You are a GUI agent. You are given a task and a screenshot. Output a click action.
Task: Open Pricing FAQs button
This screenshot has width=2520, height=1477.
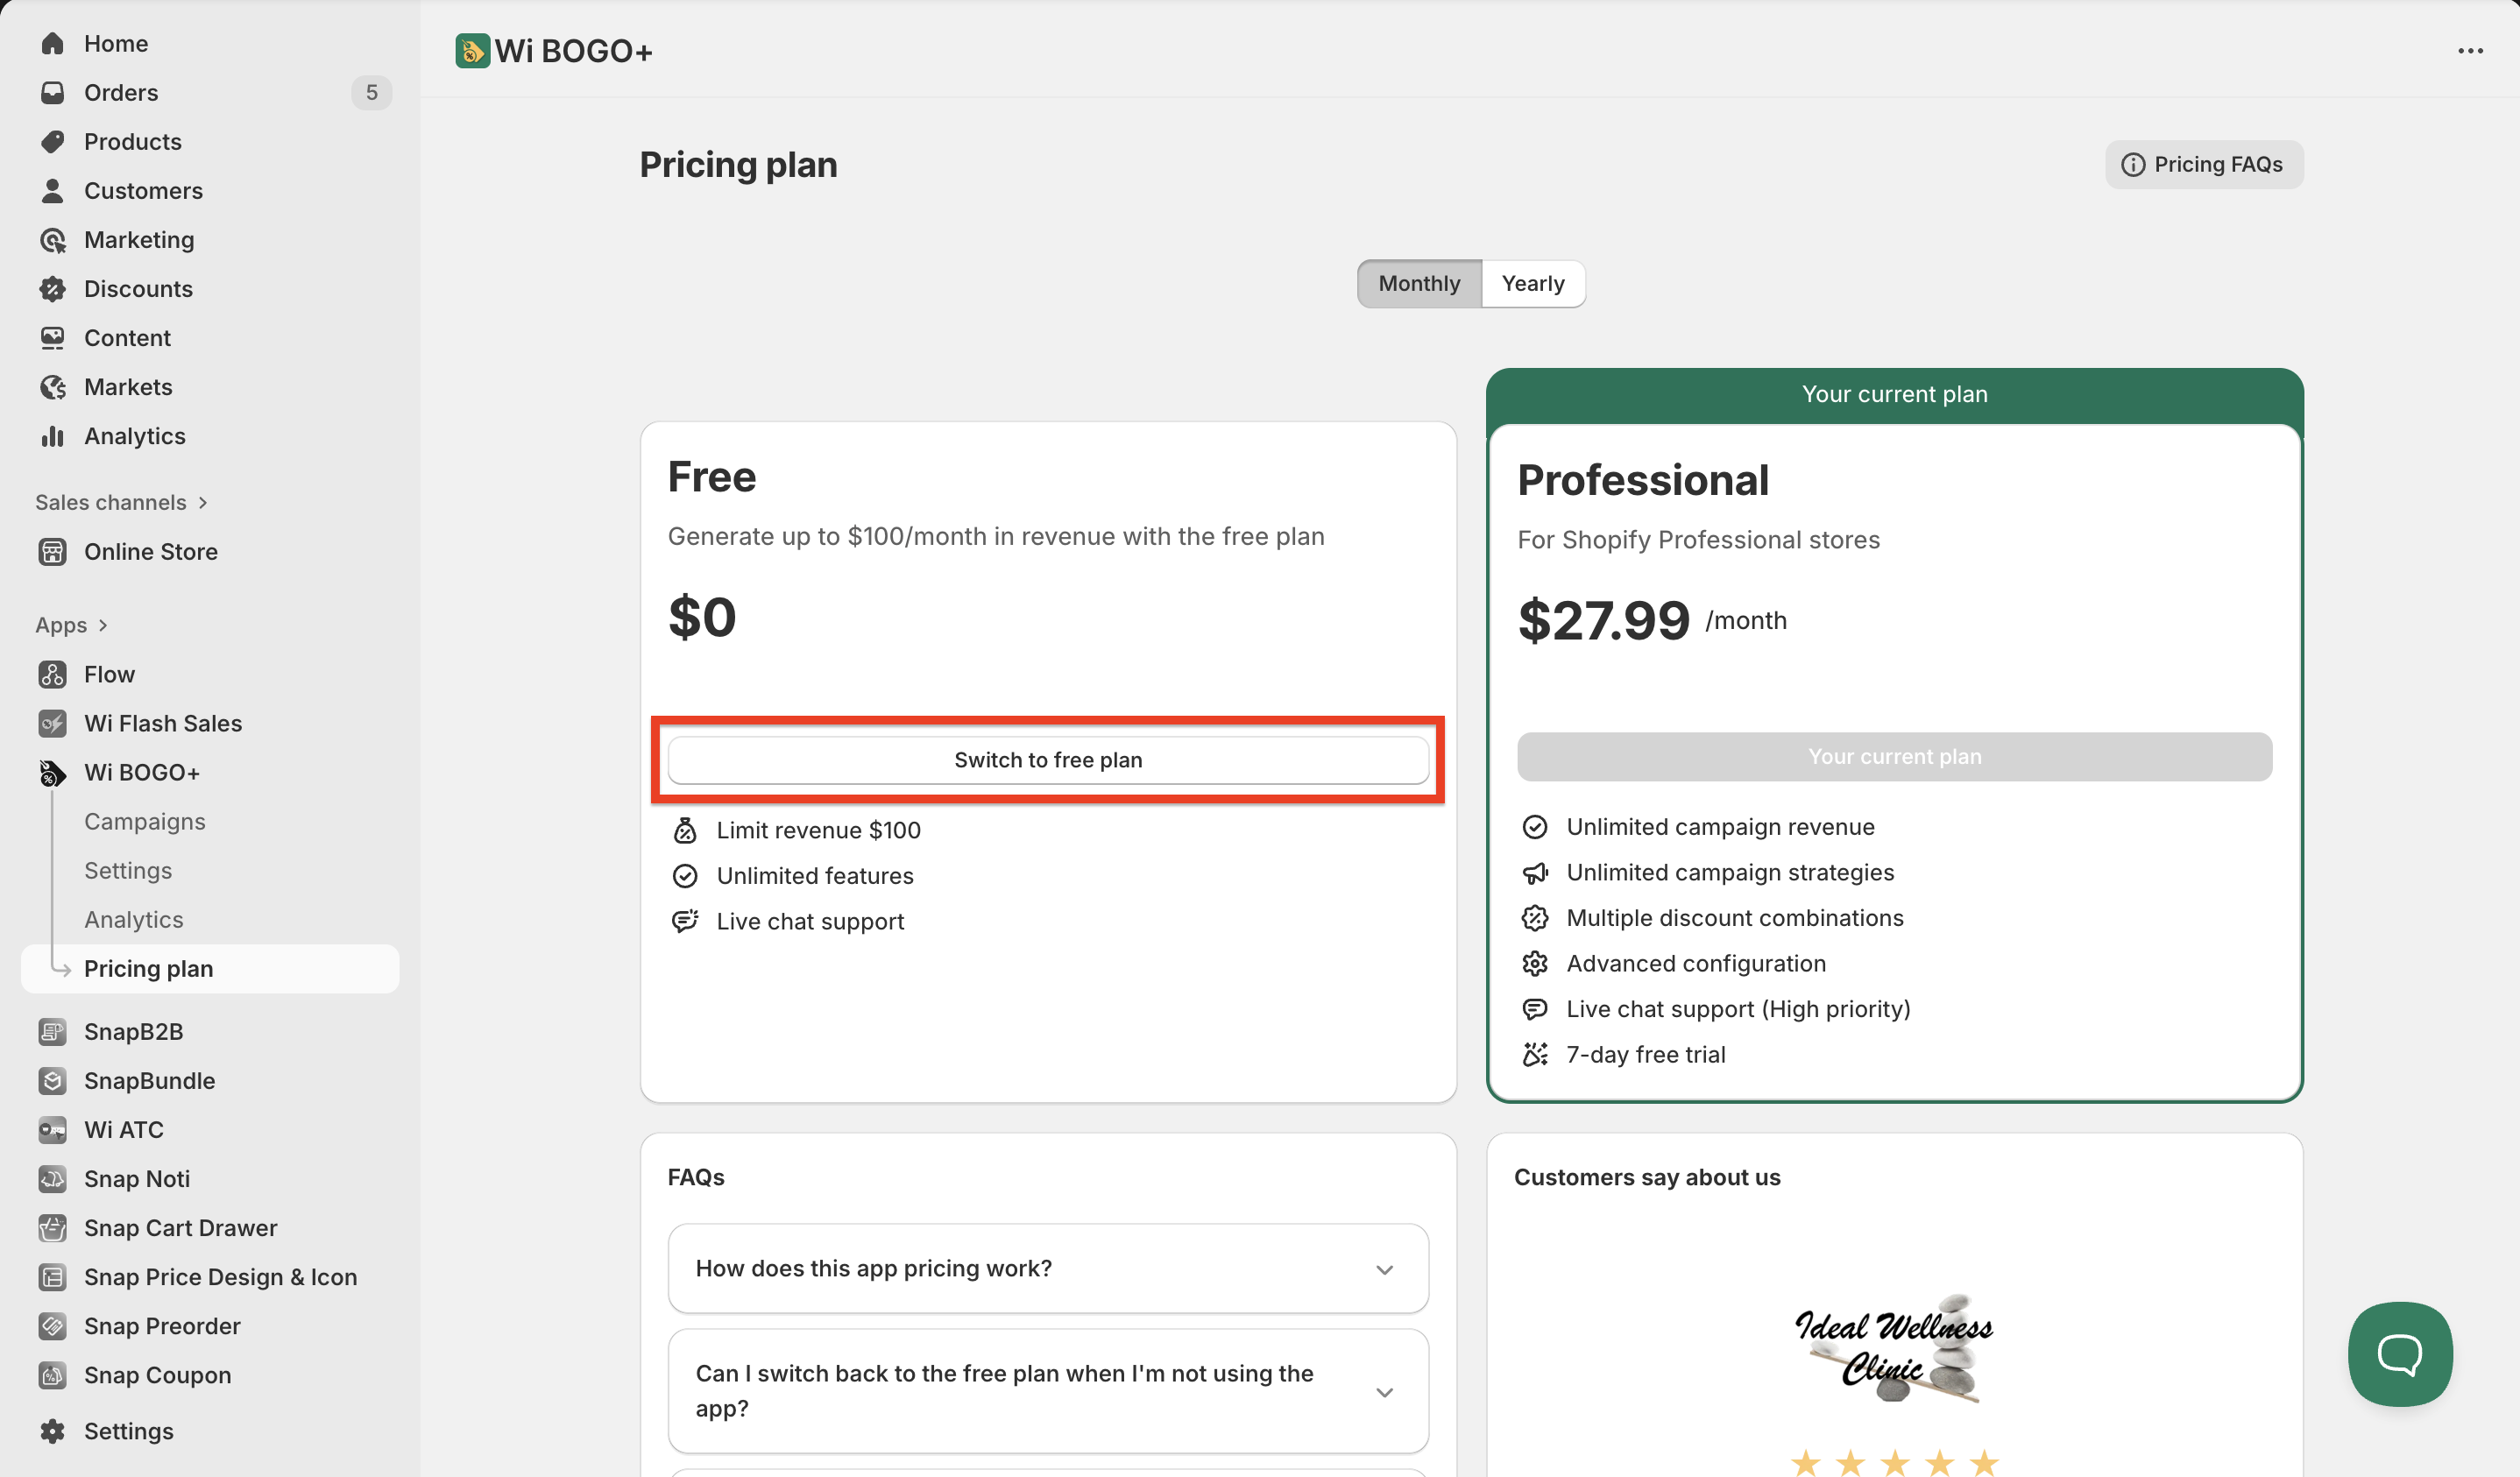click(2203, 165)
